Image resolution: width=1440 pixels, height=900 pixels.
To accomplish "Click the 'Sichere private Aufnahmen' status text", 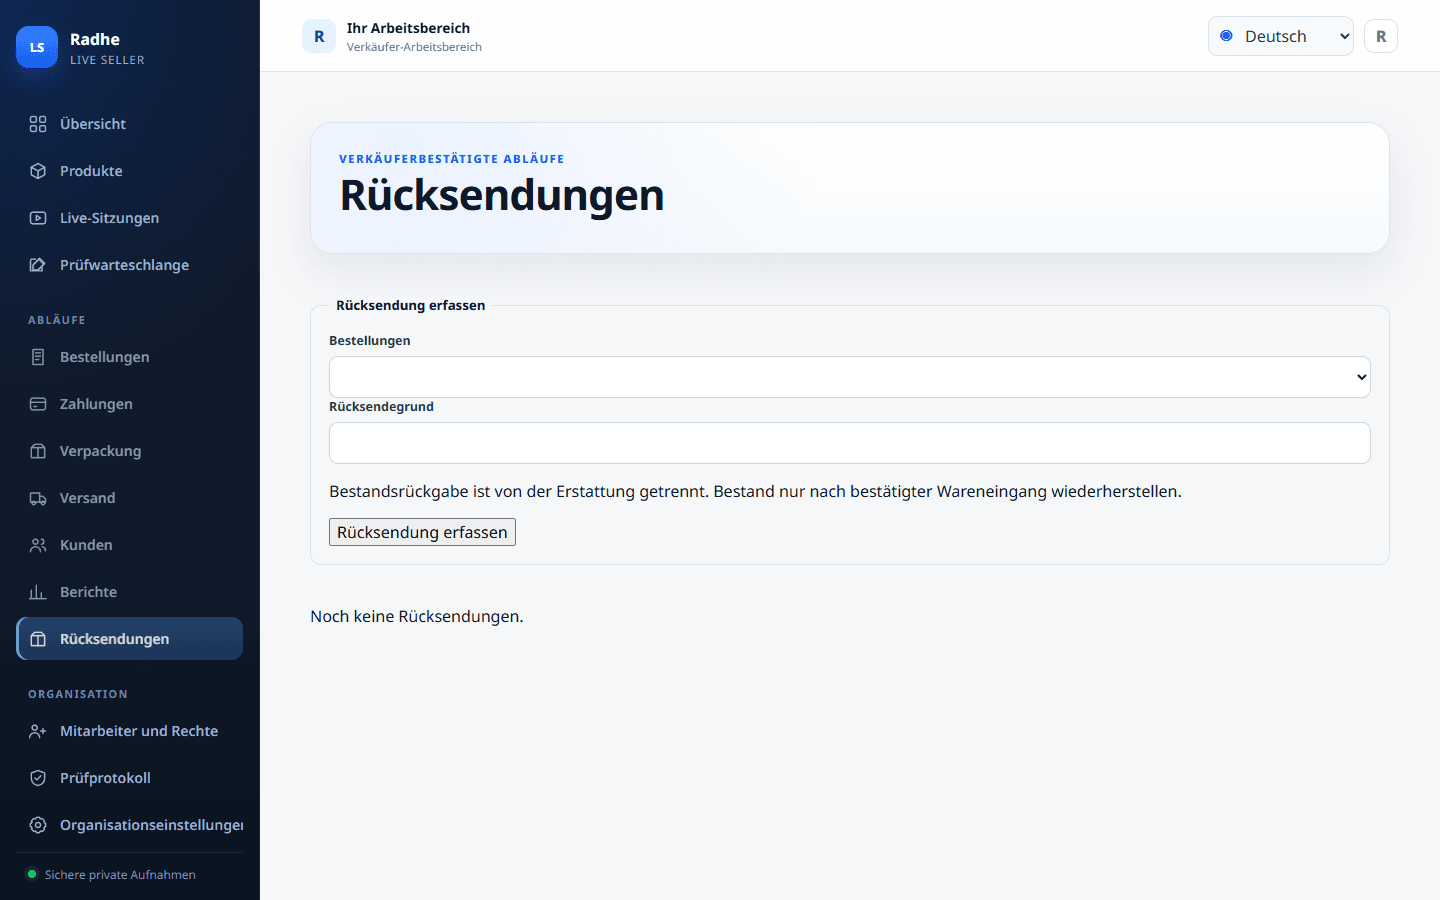I will coord(120,875).
